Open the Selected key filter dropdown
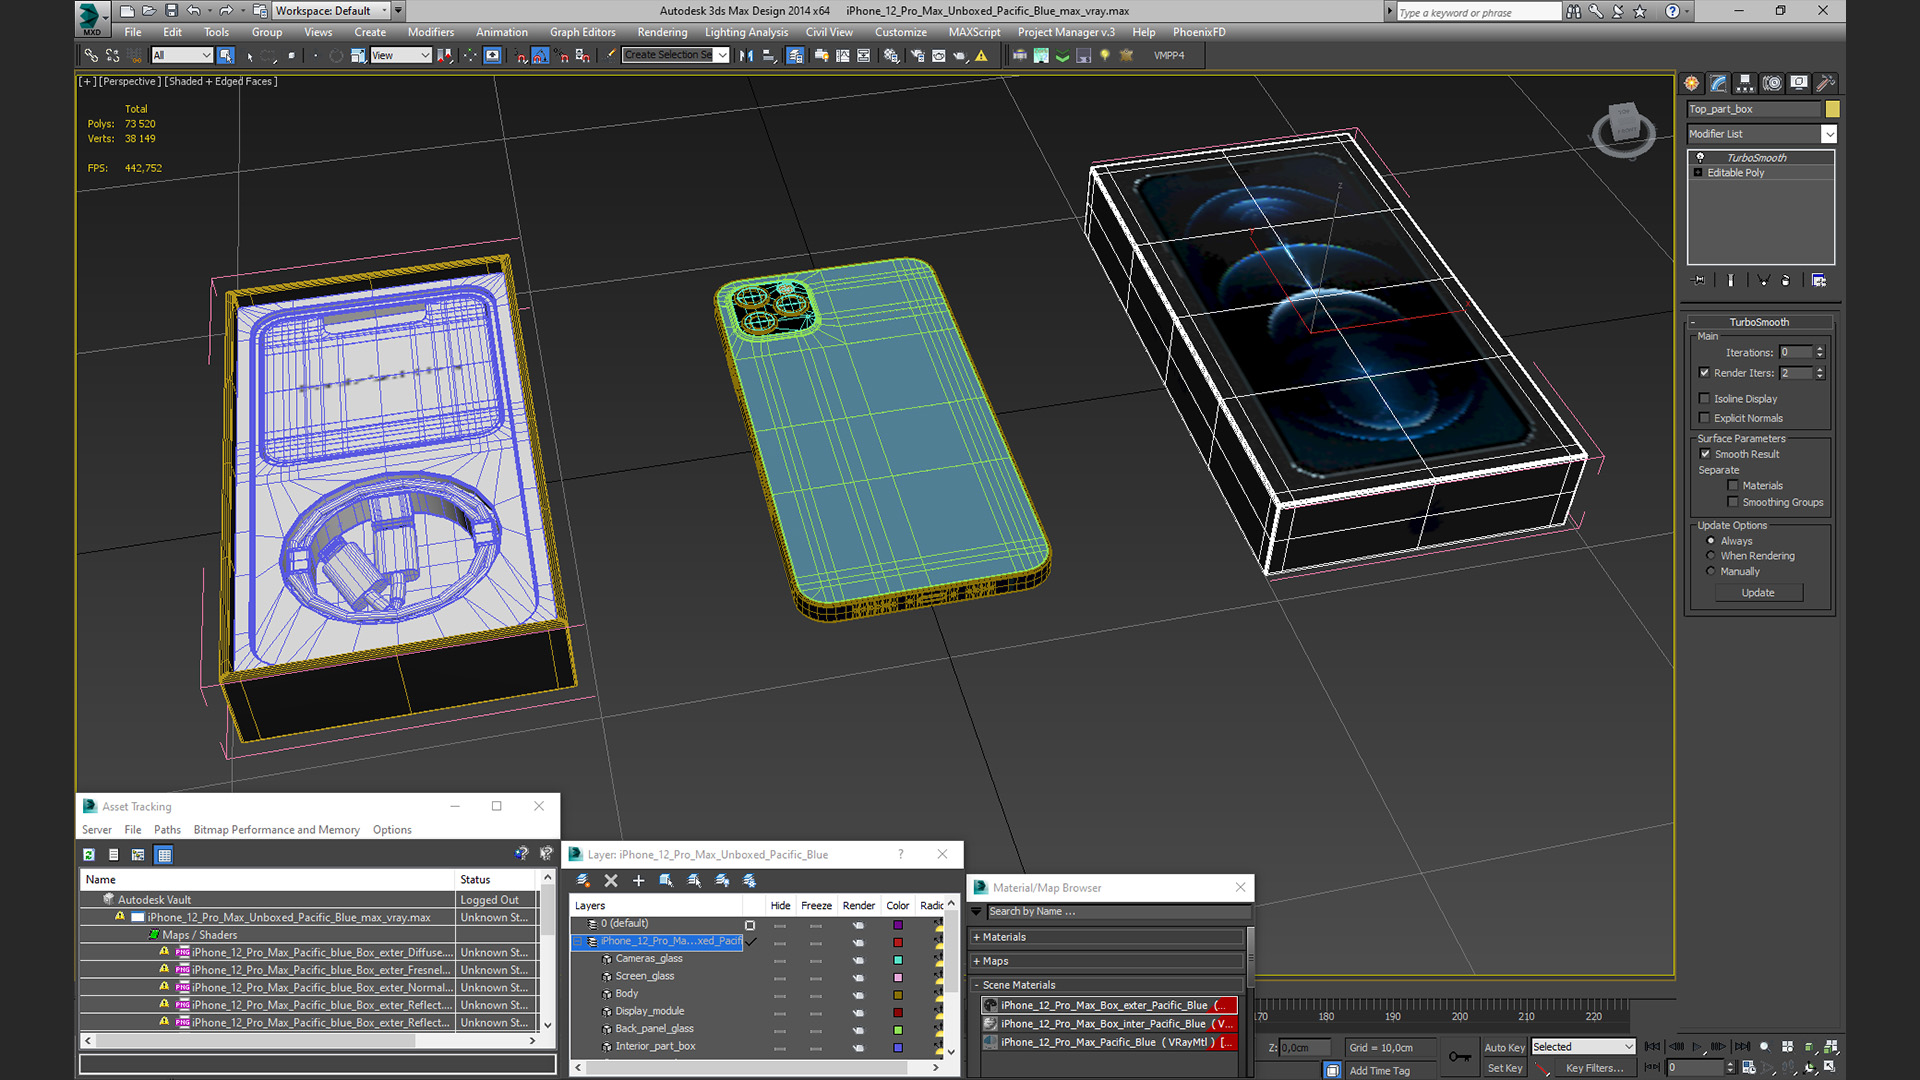The height and width of the screenshot is (1080, 1920). pyautogui.click(x=1584, y=1047)
